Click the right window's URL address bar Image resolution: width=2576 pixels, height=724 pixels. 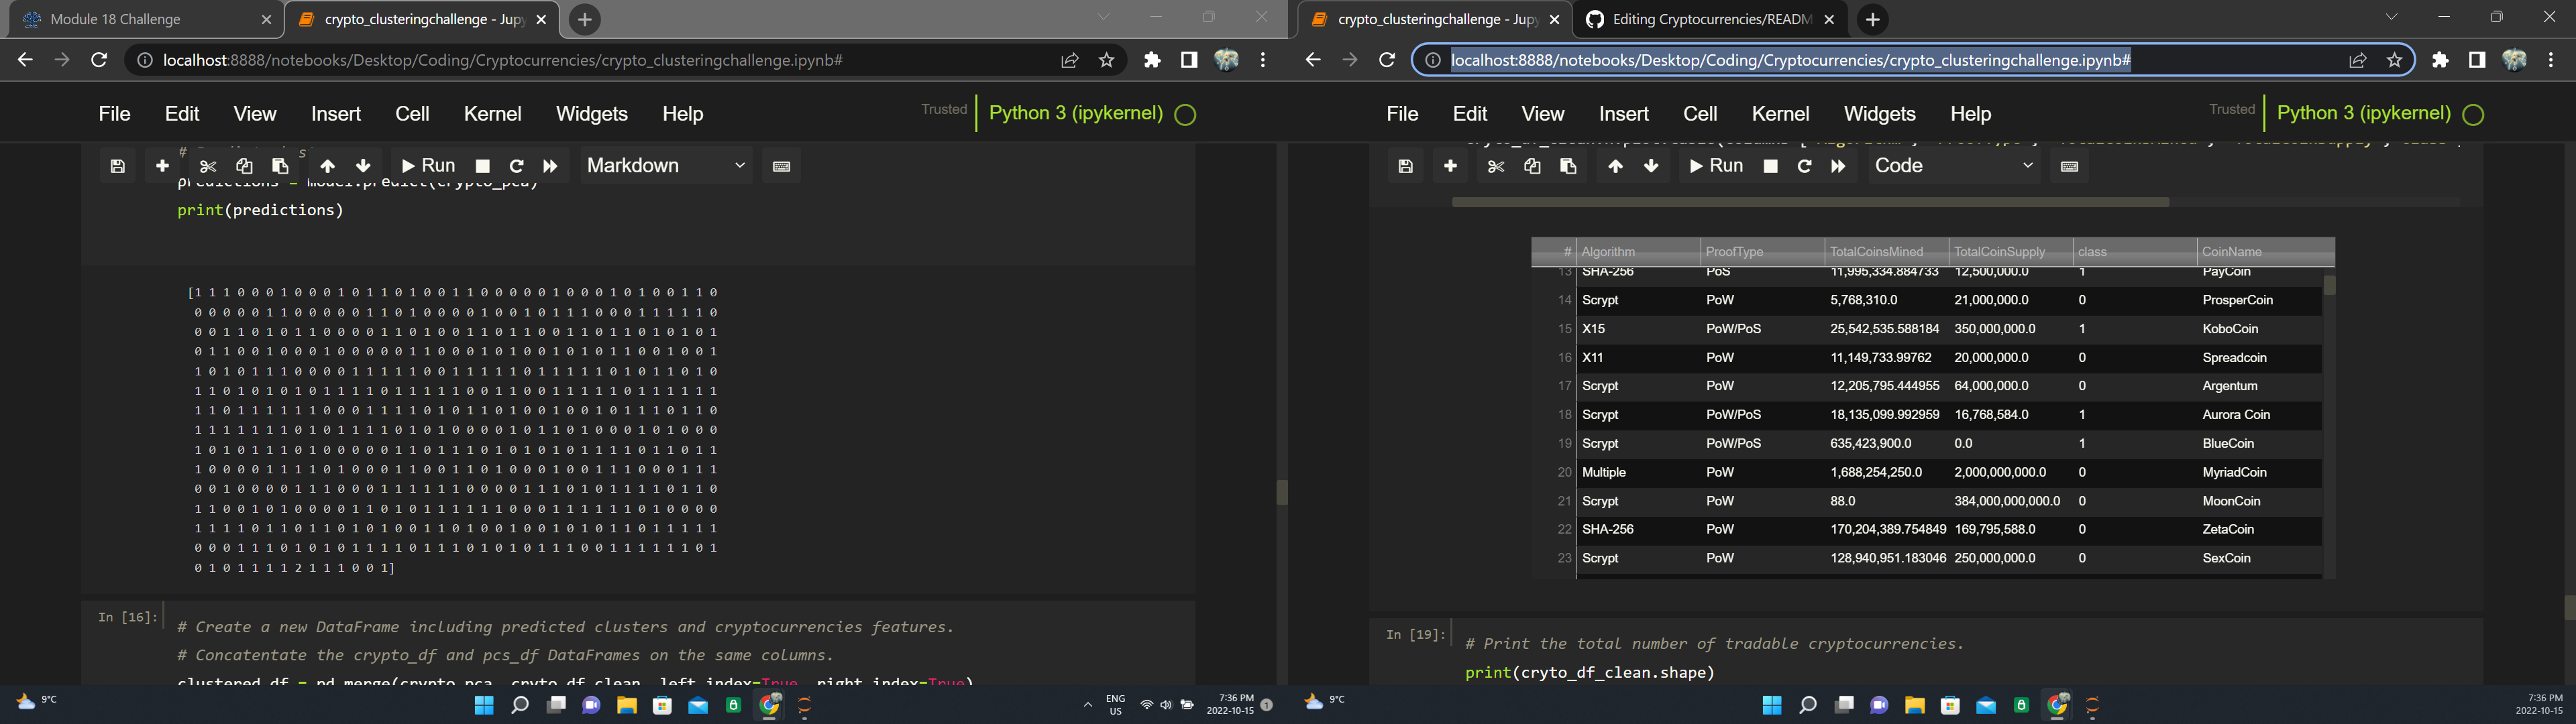(1790, 60)
